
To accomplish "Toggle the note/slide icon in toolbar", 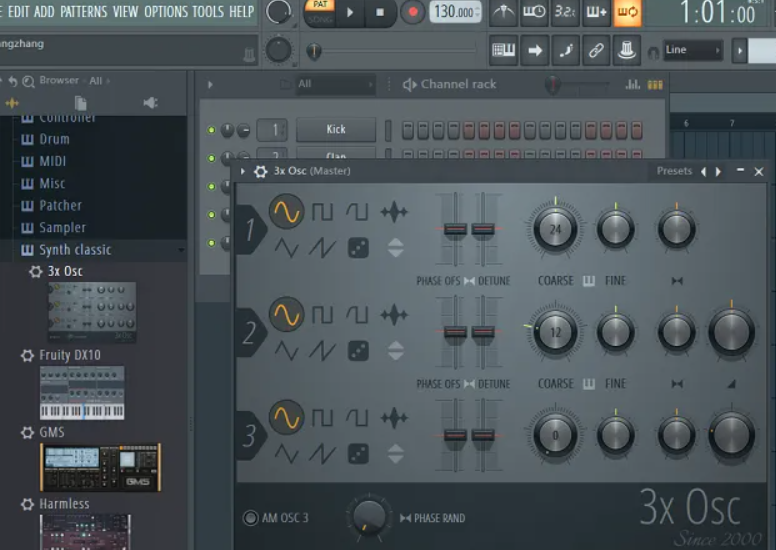I will 566,50.
